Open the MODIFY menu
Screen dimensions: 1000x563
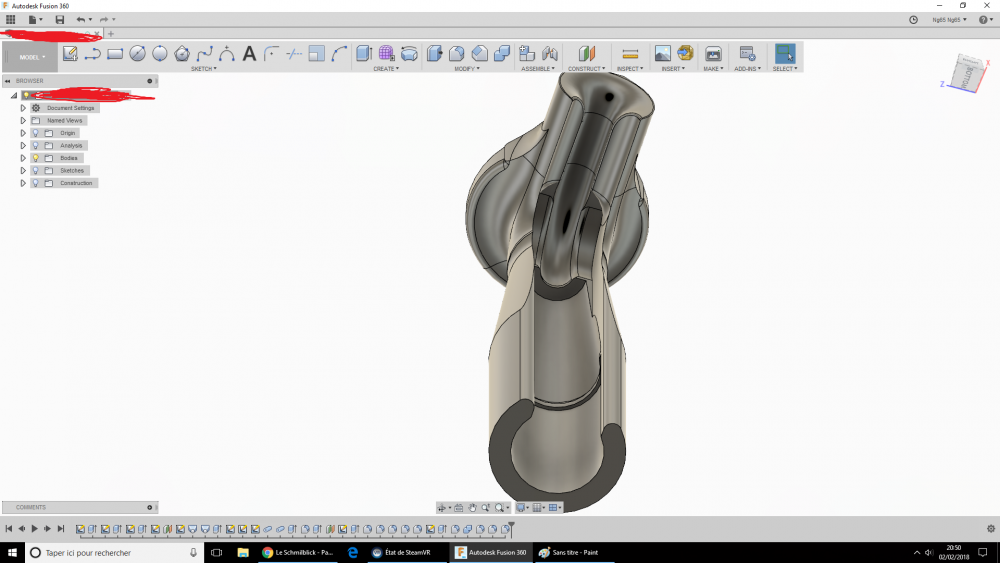click(466, 69)
